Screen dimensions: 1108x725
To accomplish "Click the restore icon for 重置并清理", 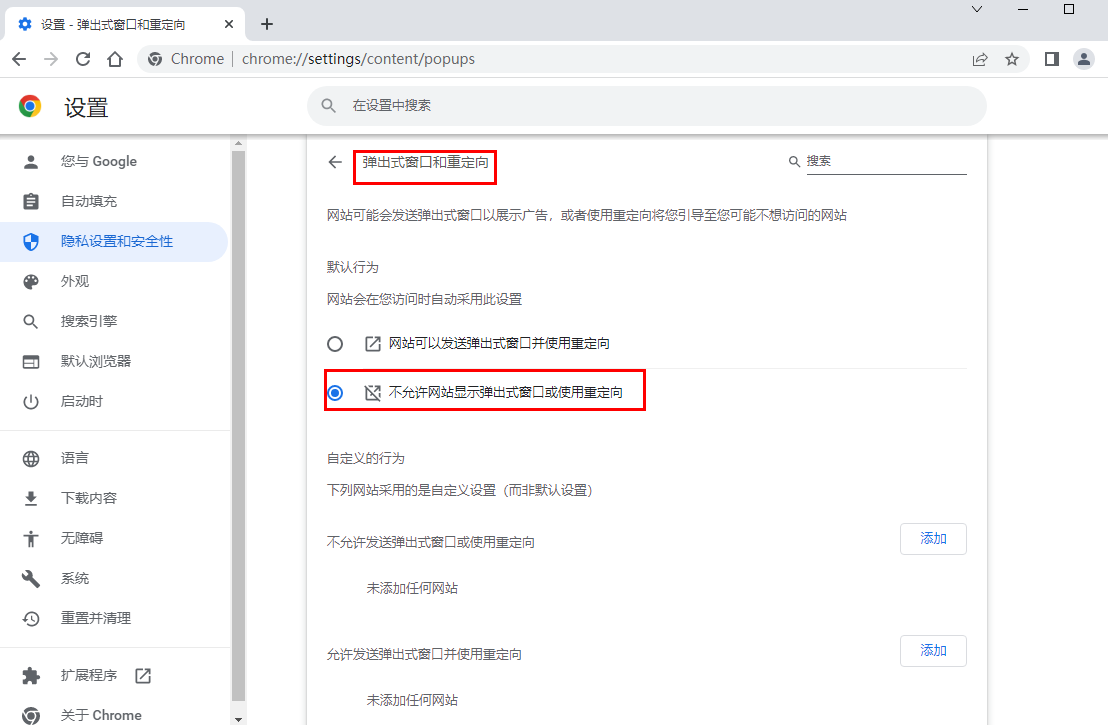I will tap(30, 619).
